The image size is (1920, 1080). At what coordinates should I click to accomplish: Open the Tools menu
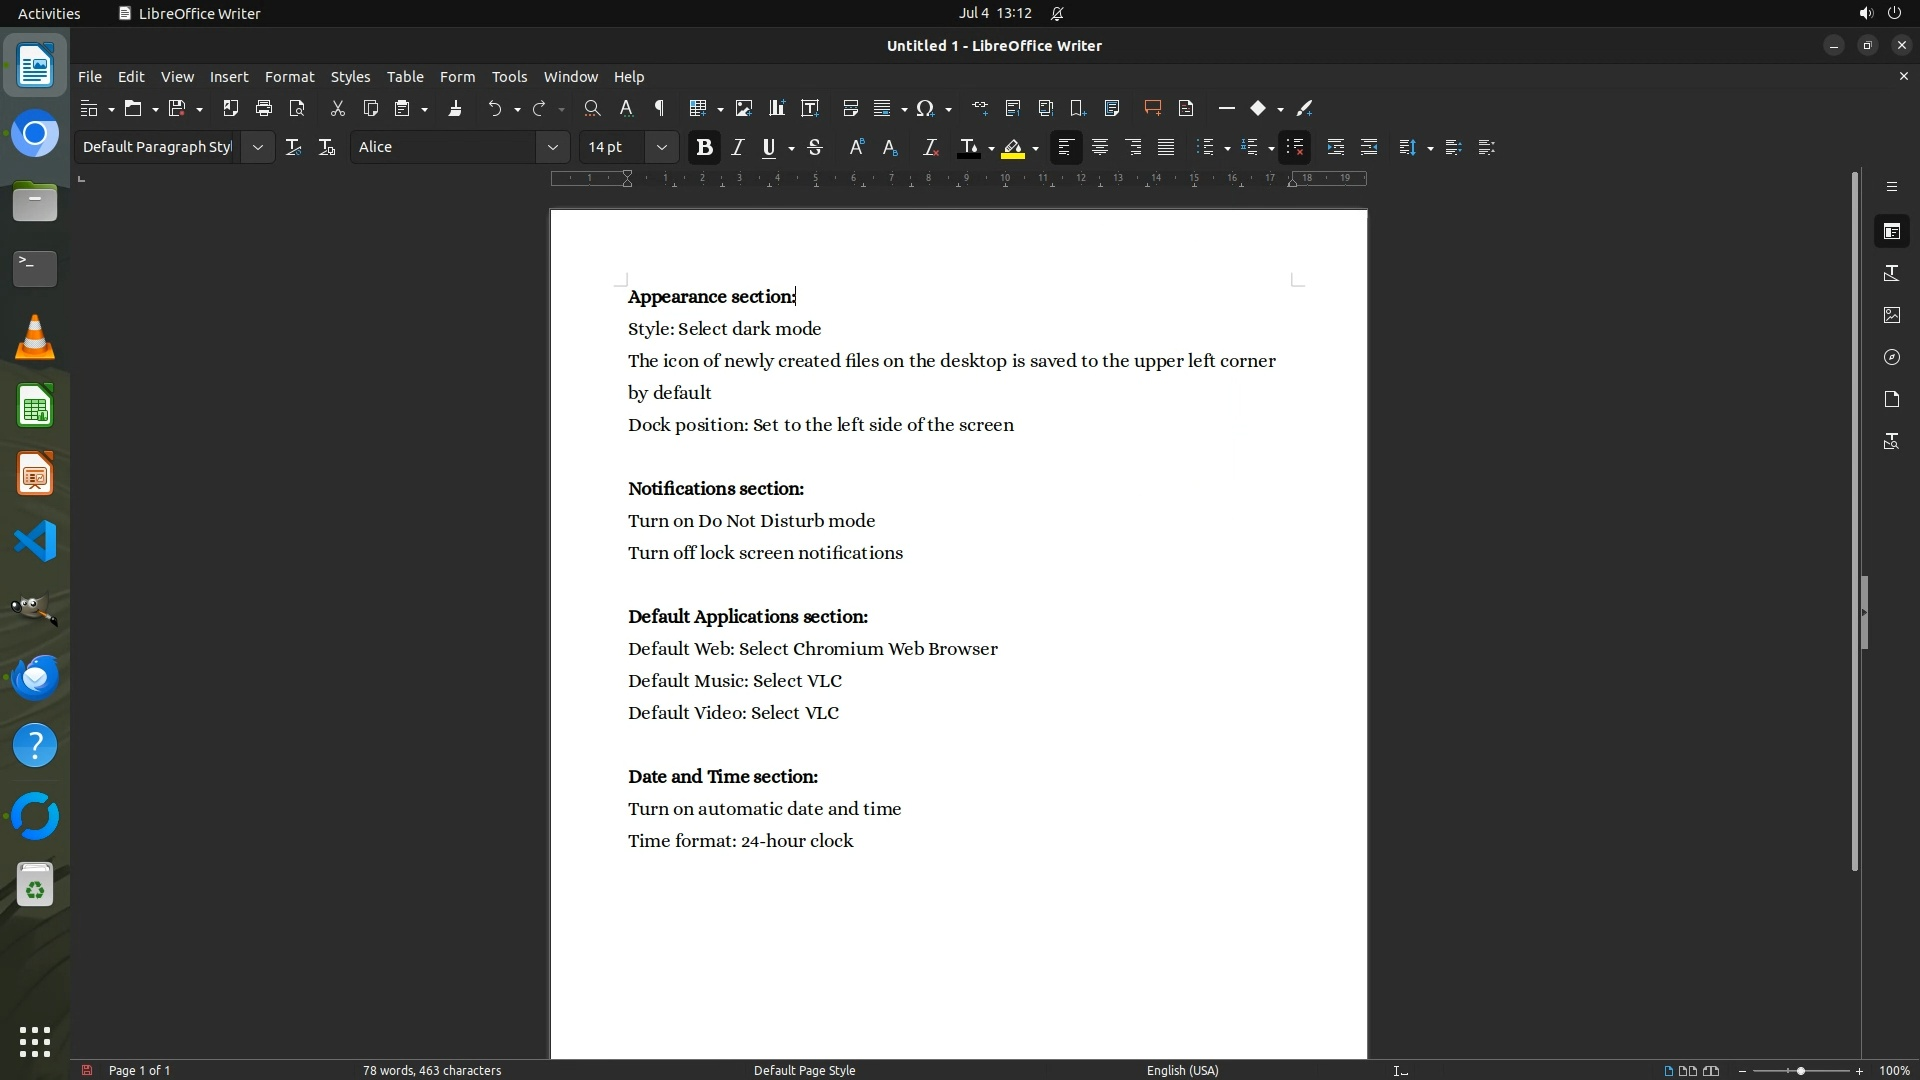(x=509, y=77)
